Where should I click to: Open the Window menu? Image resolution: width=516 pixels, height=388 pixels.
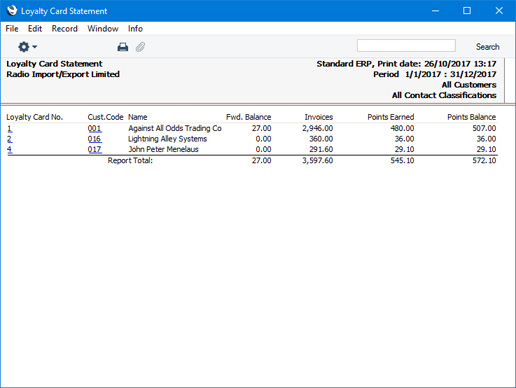click(x=103, y=29)
